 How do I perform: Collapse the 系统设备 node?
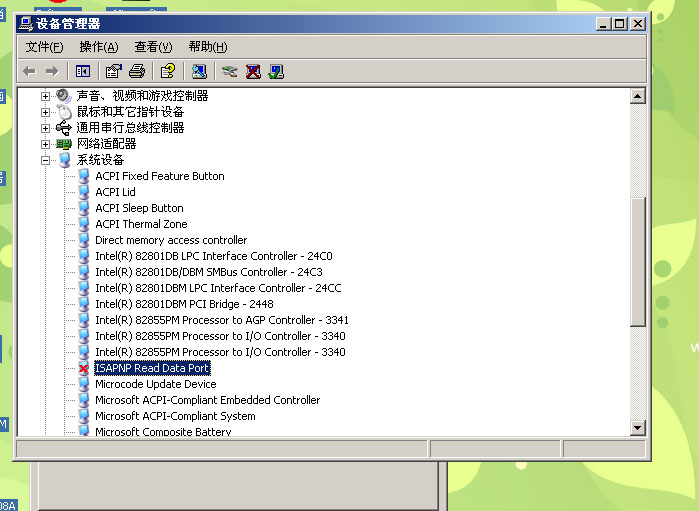45,160
